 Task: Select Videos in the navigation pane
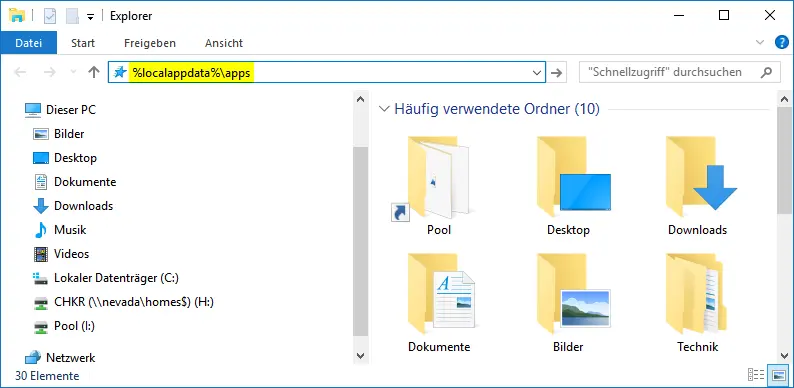(71, 254)
